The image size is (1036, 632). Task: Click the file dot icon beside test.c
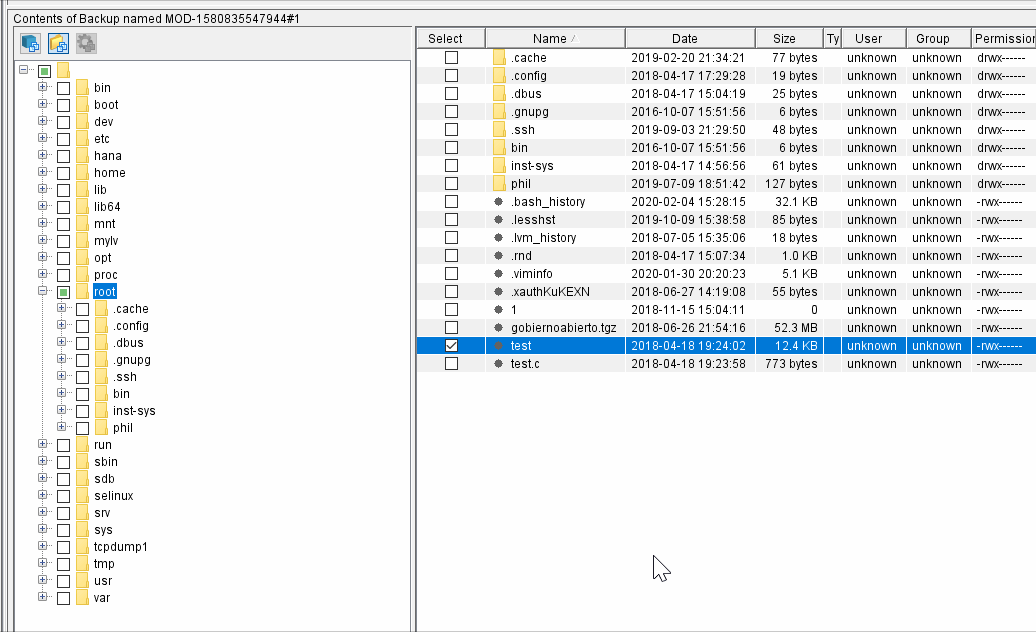(x=499, y=363)
